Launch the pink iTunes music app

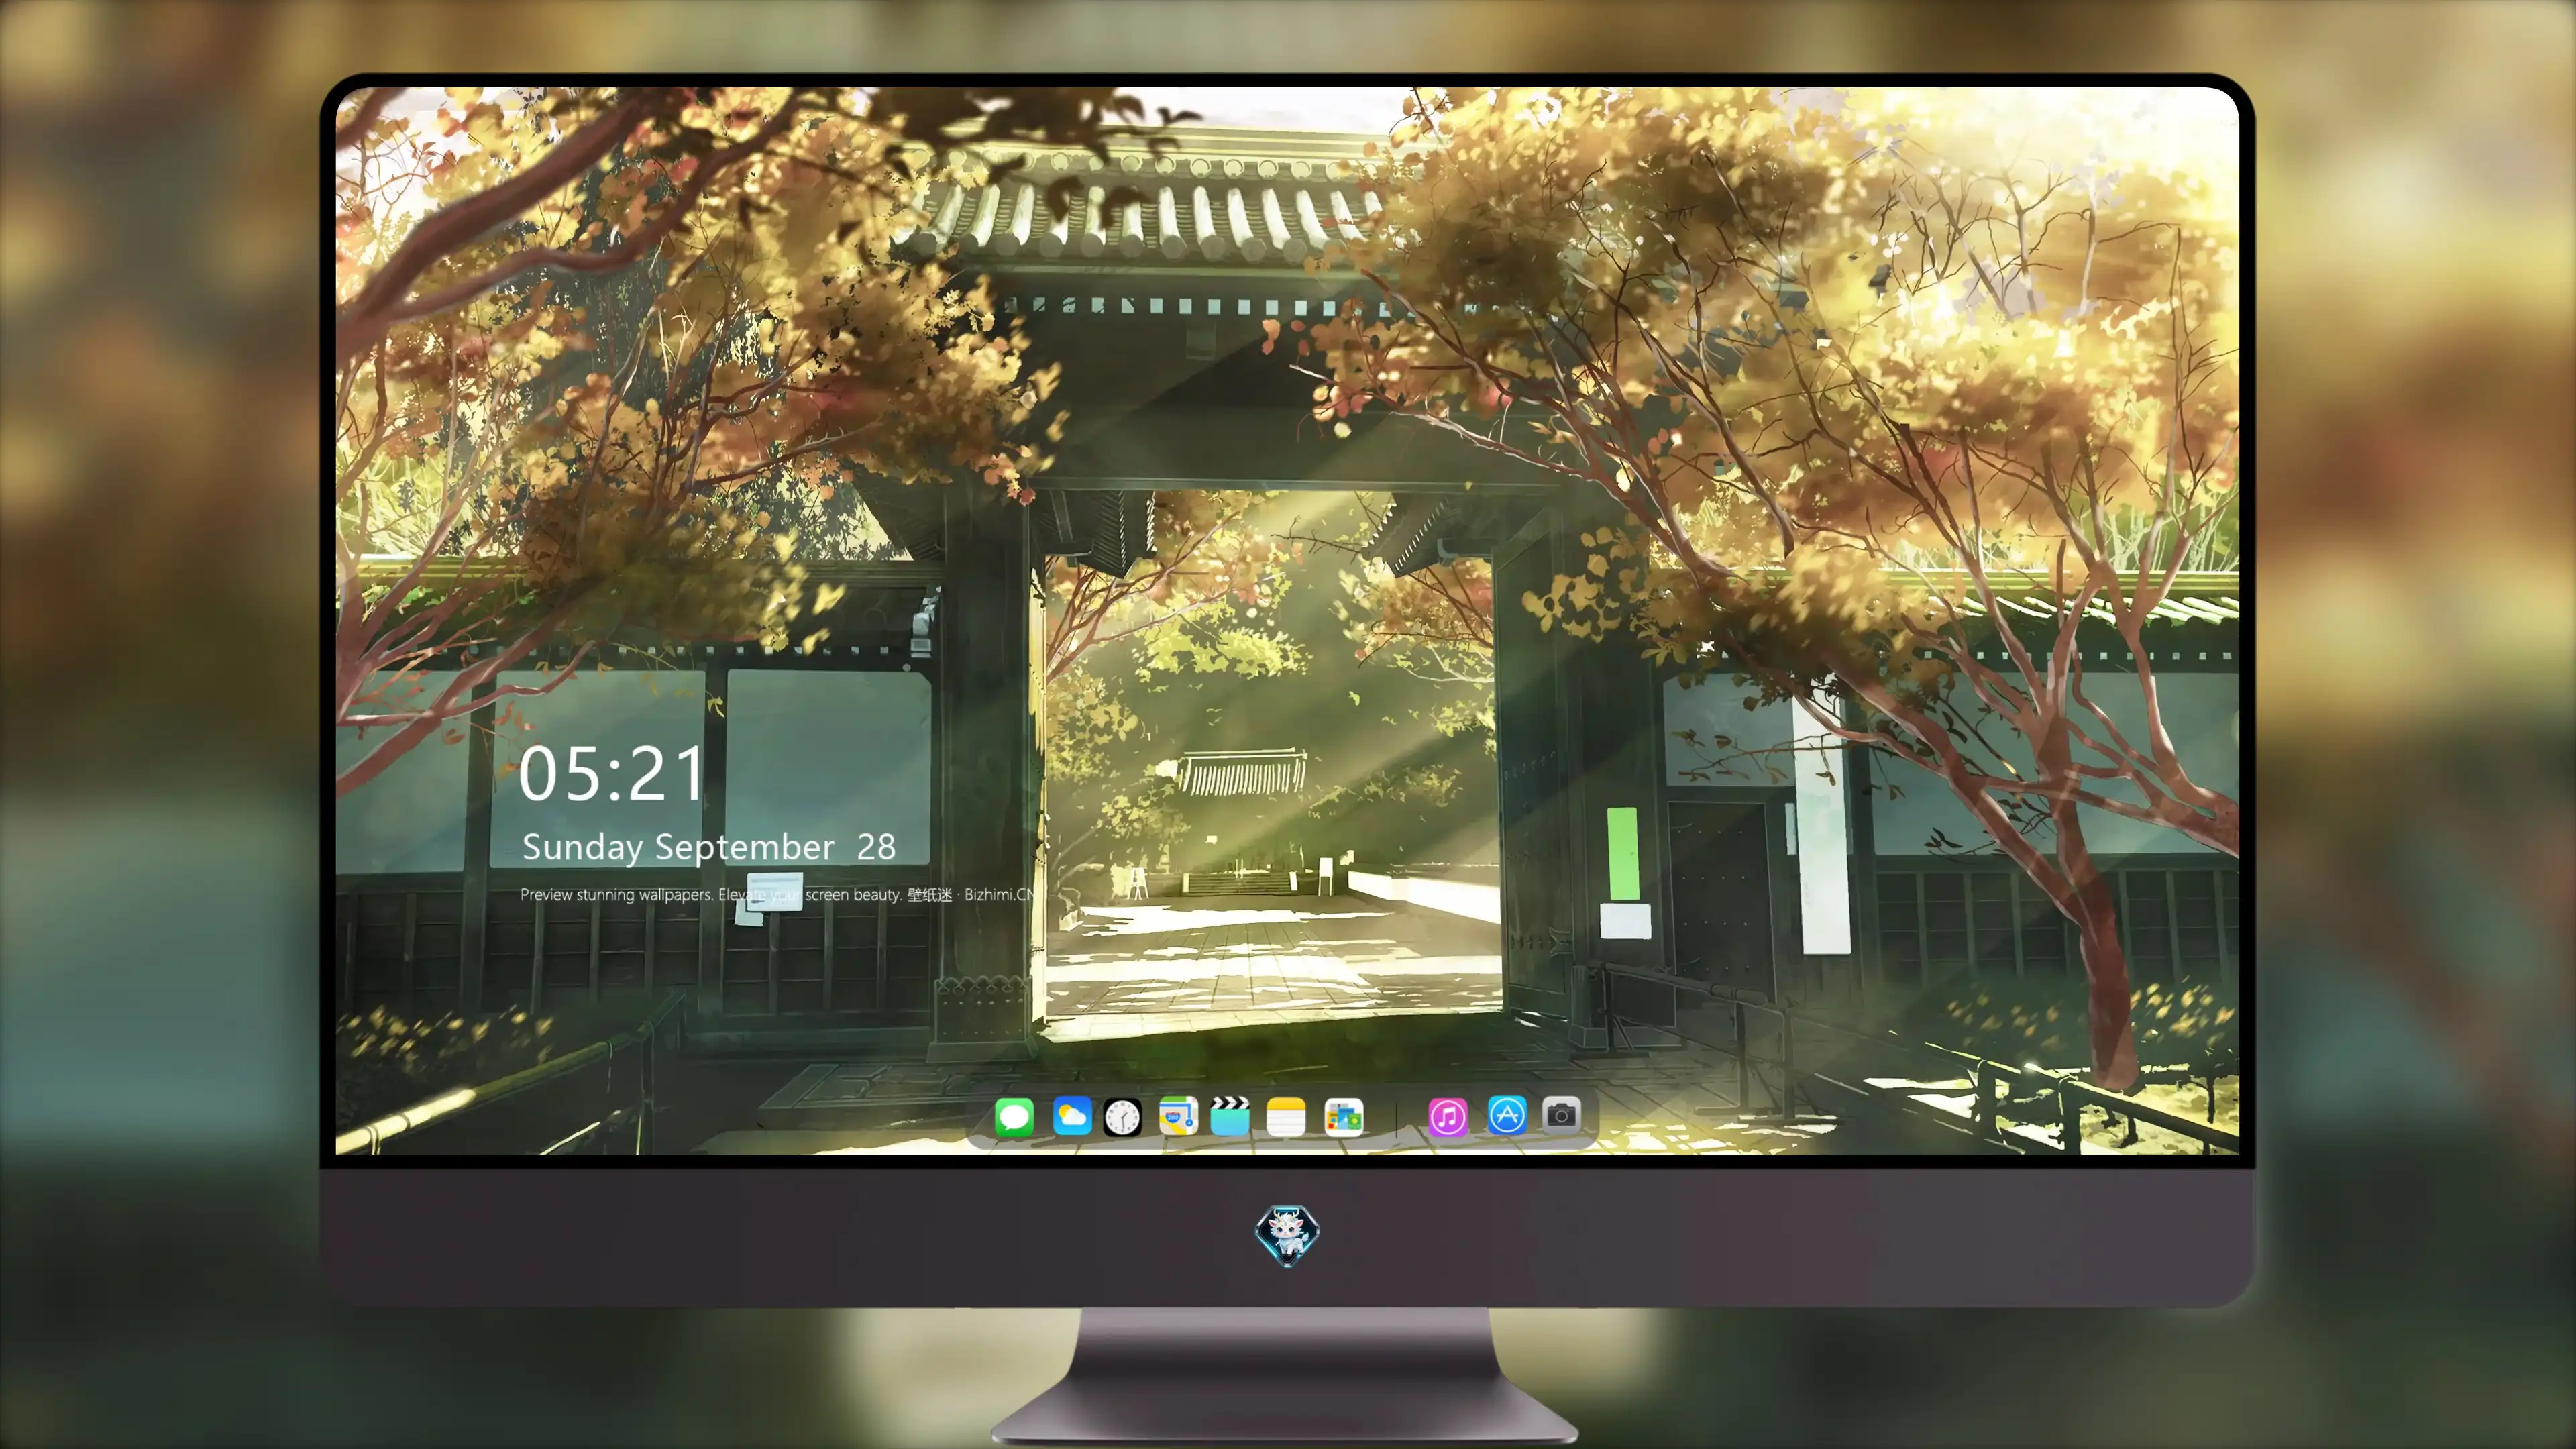click(x=1448, y=1117)
